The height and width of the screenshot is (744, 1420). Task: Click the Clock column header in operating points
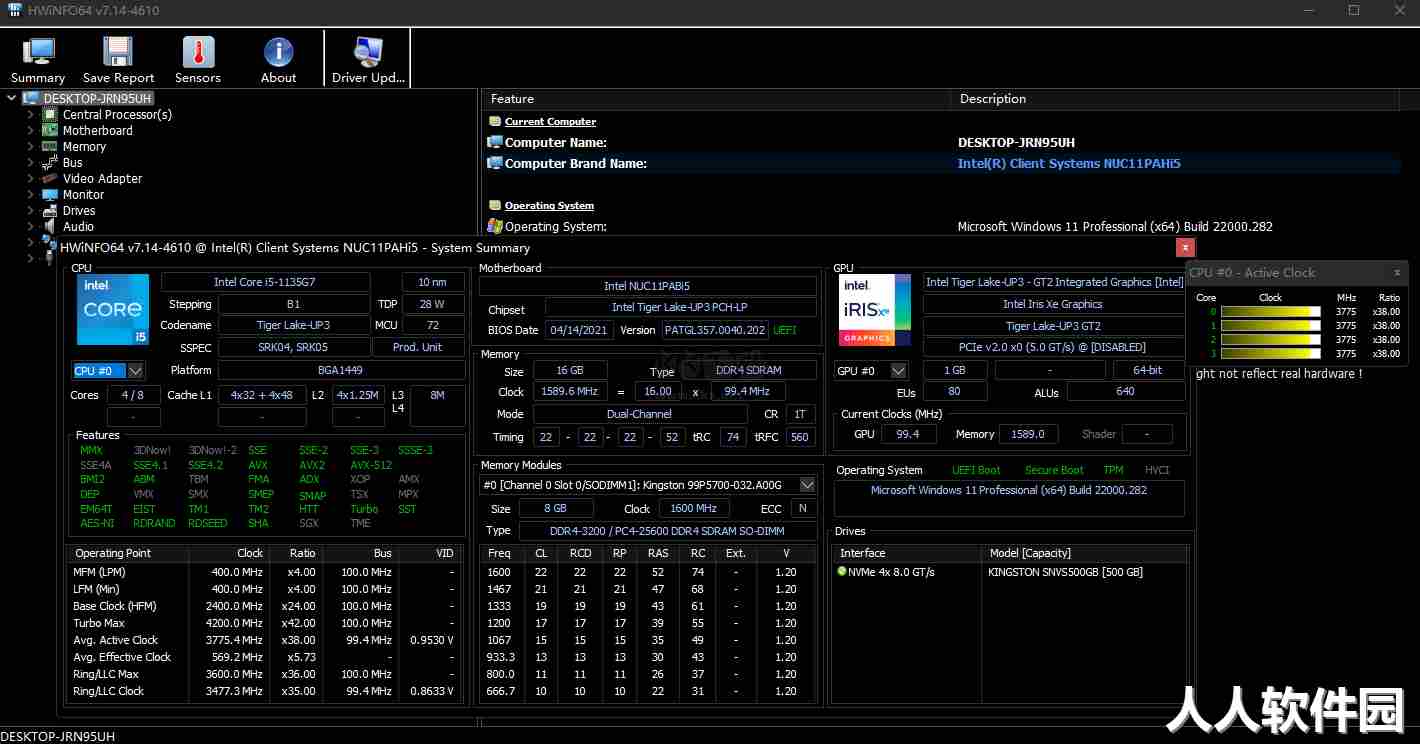pyautogui.click(x=228, y=553)
